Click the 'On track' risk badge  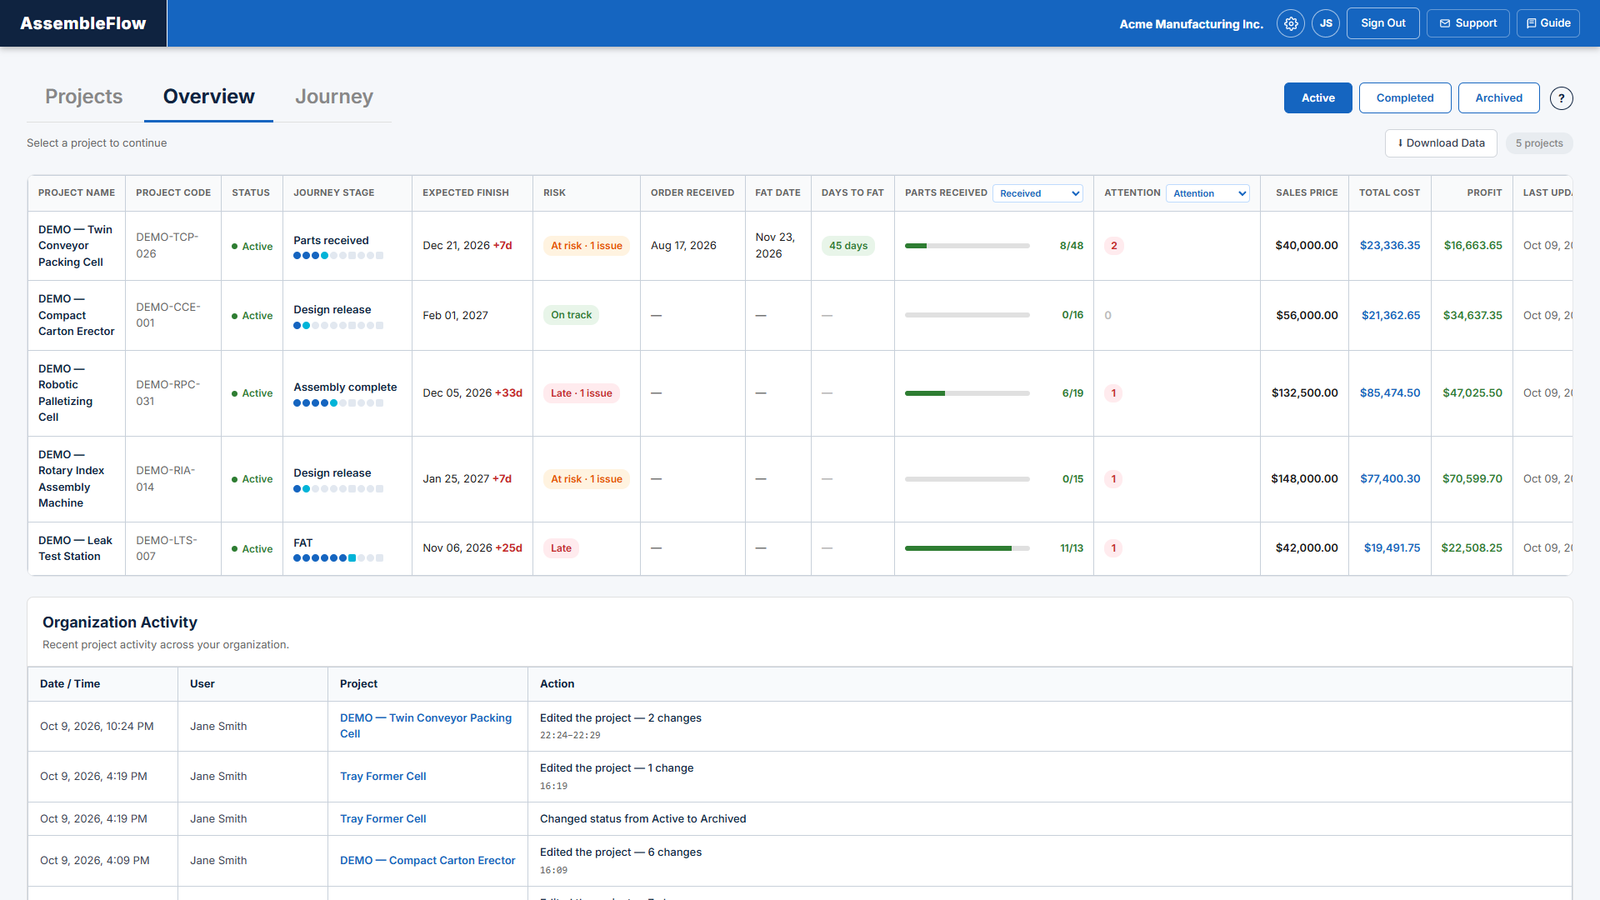coord(571,315)
